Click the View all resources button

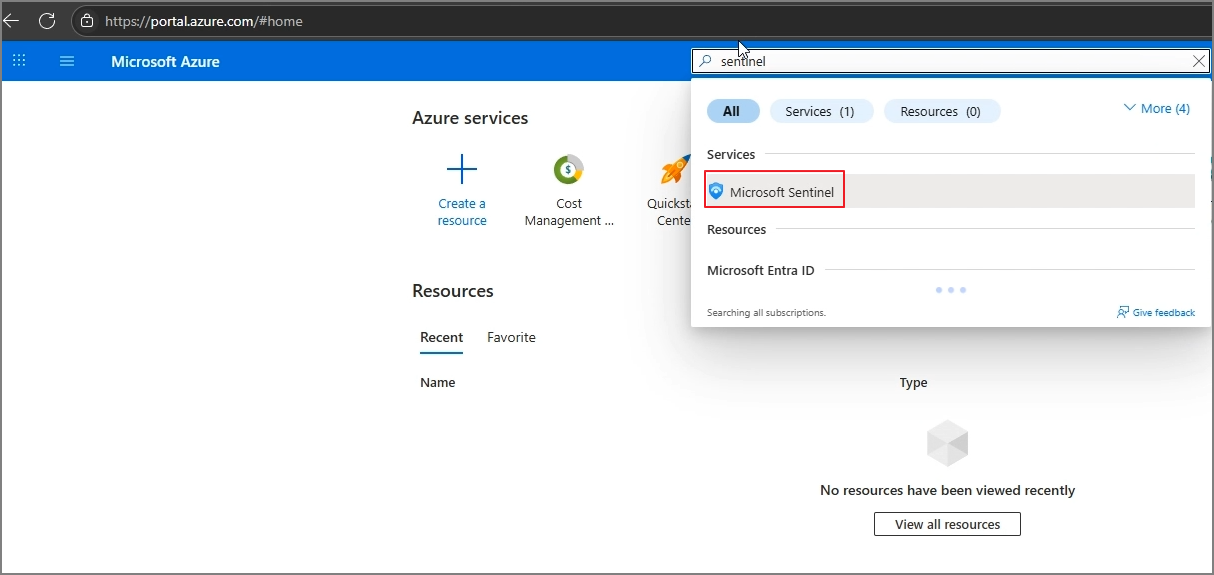[947, 524]
